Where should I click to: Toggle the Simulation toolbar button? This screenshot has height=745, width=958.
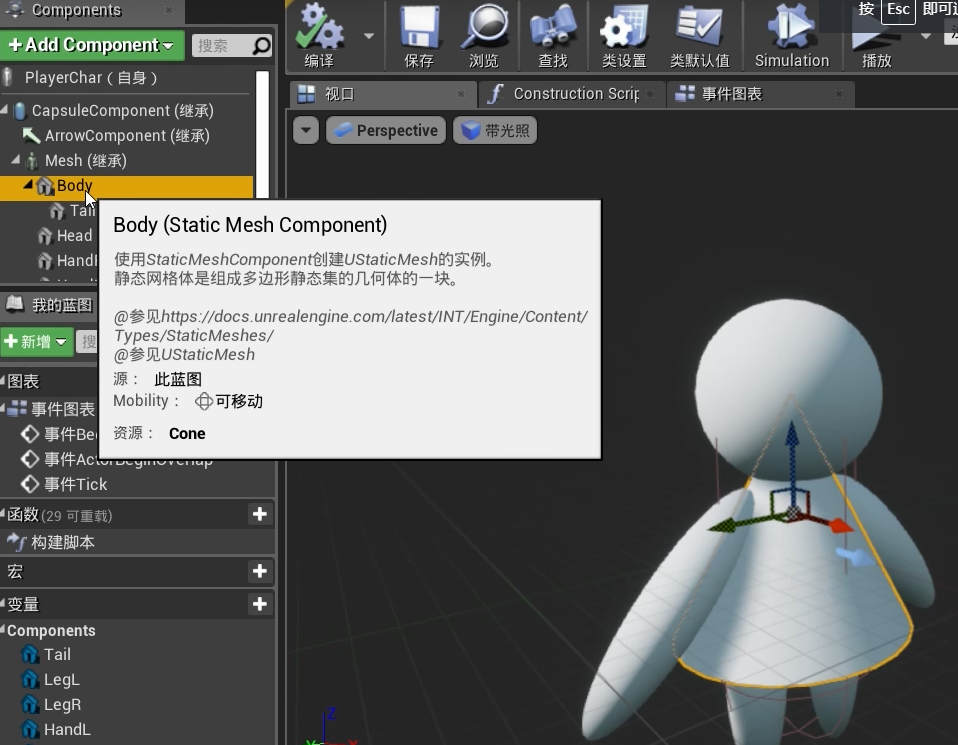(791, 30)
